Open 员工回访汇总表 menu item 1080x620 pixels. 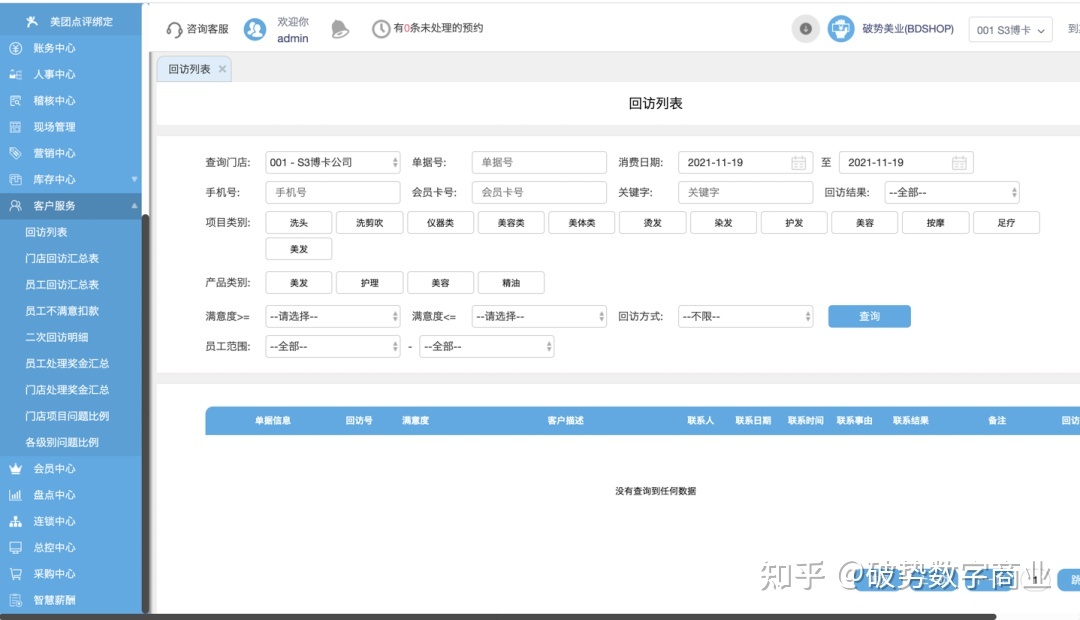[x=62, y=285]
